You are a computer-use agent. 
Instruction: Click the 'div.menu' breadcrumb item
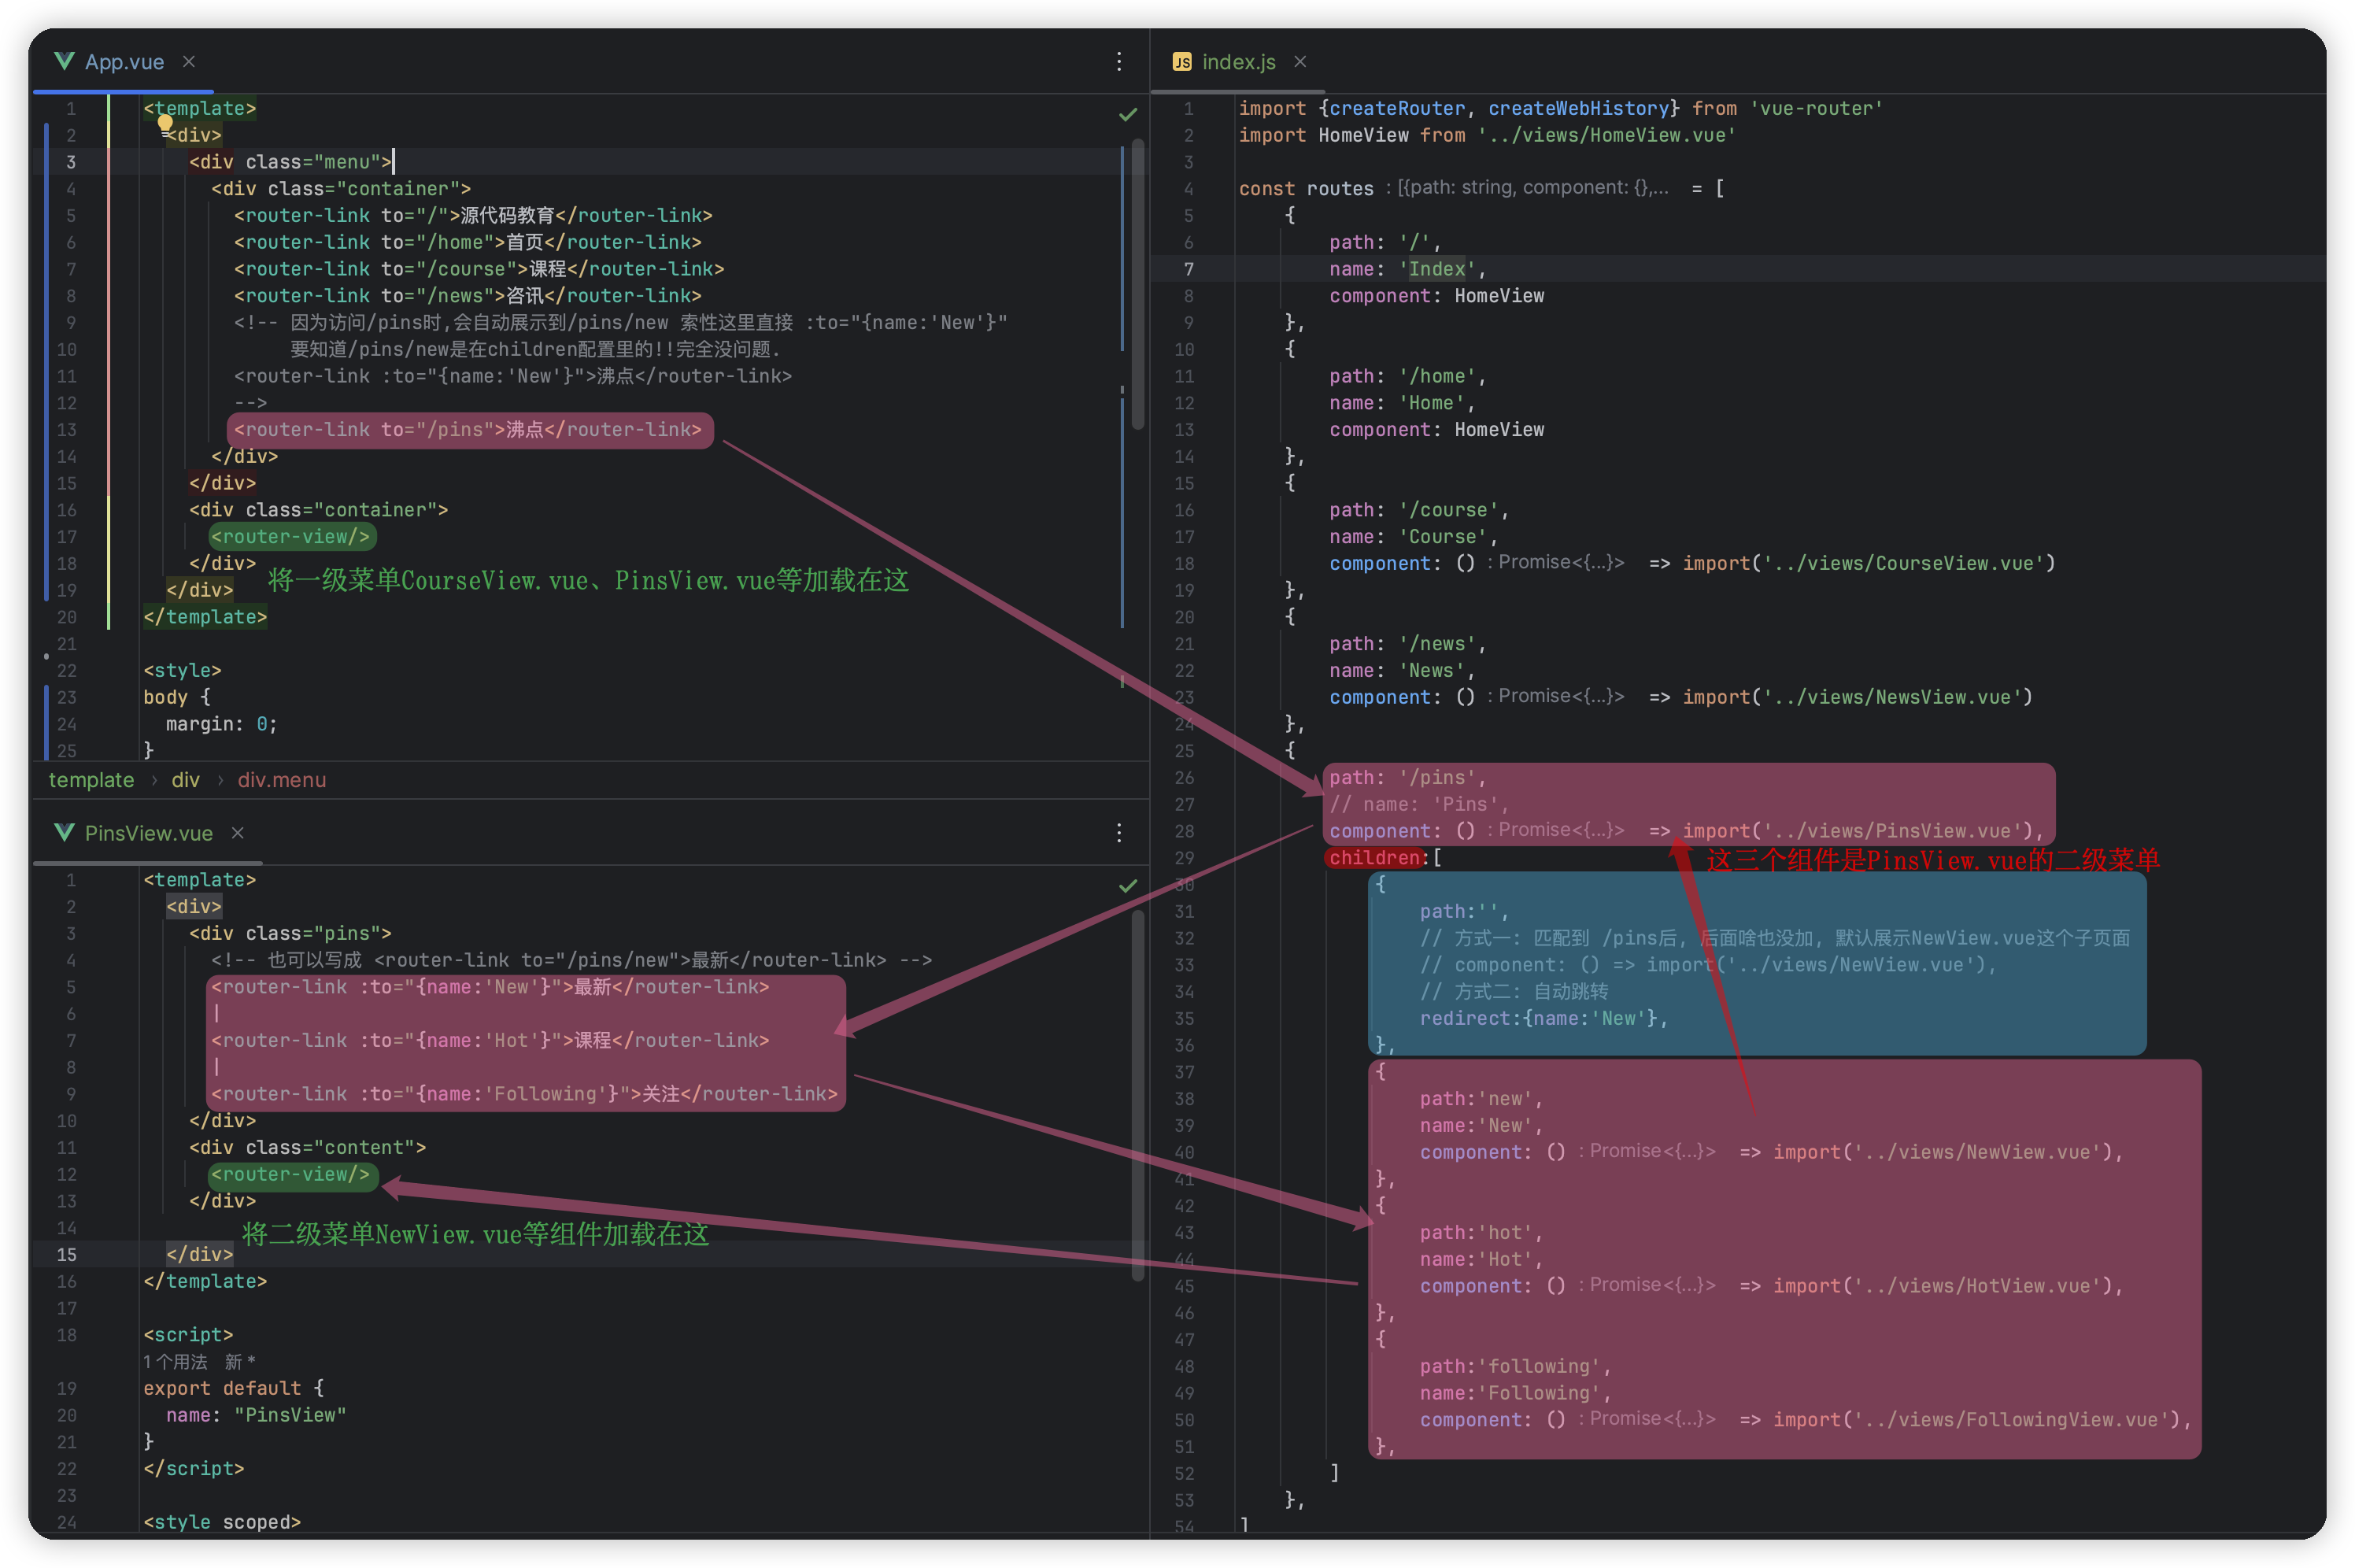(x=281, y=780)
